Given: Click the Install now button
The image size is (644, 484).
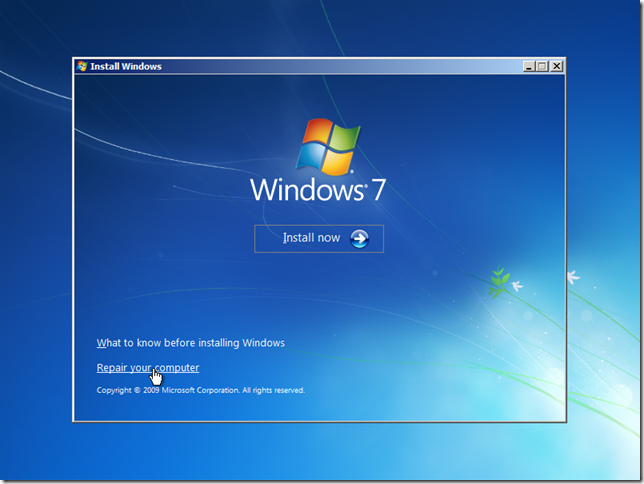Looking at the screenshot, I should click(x=319, y=238).
